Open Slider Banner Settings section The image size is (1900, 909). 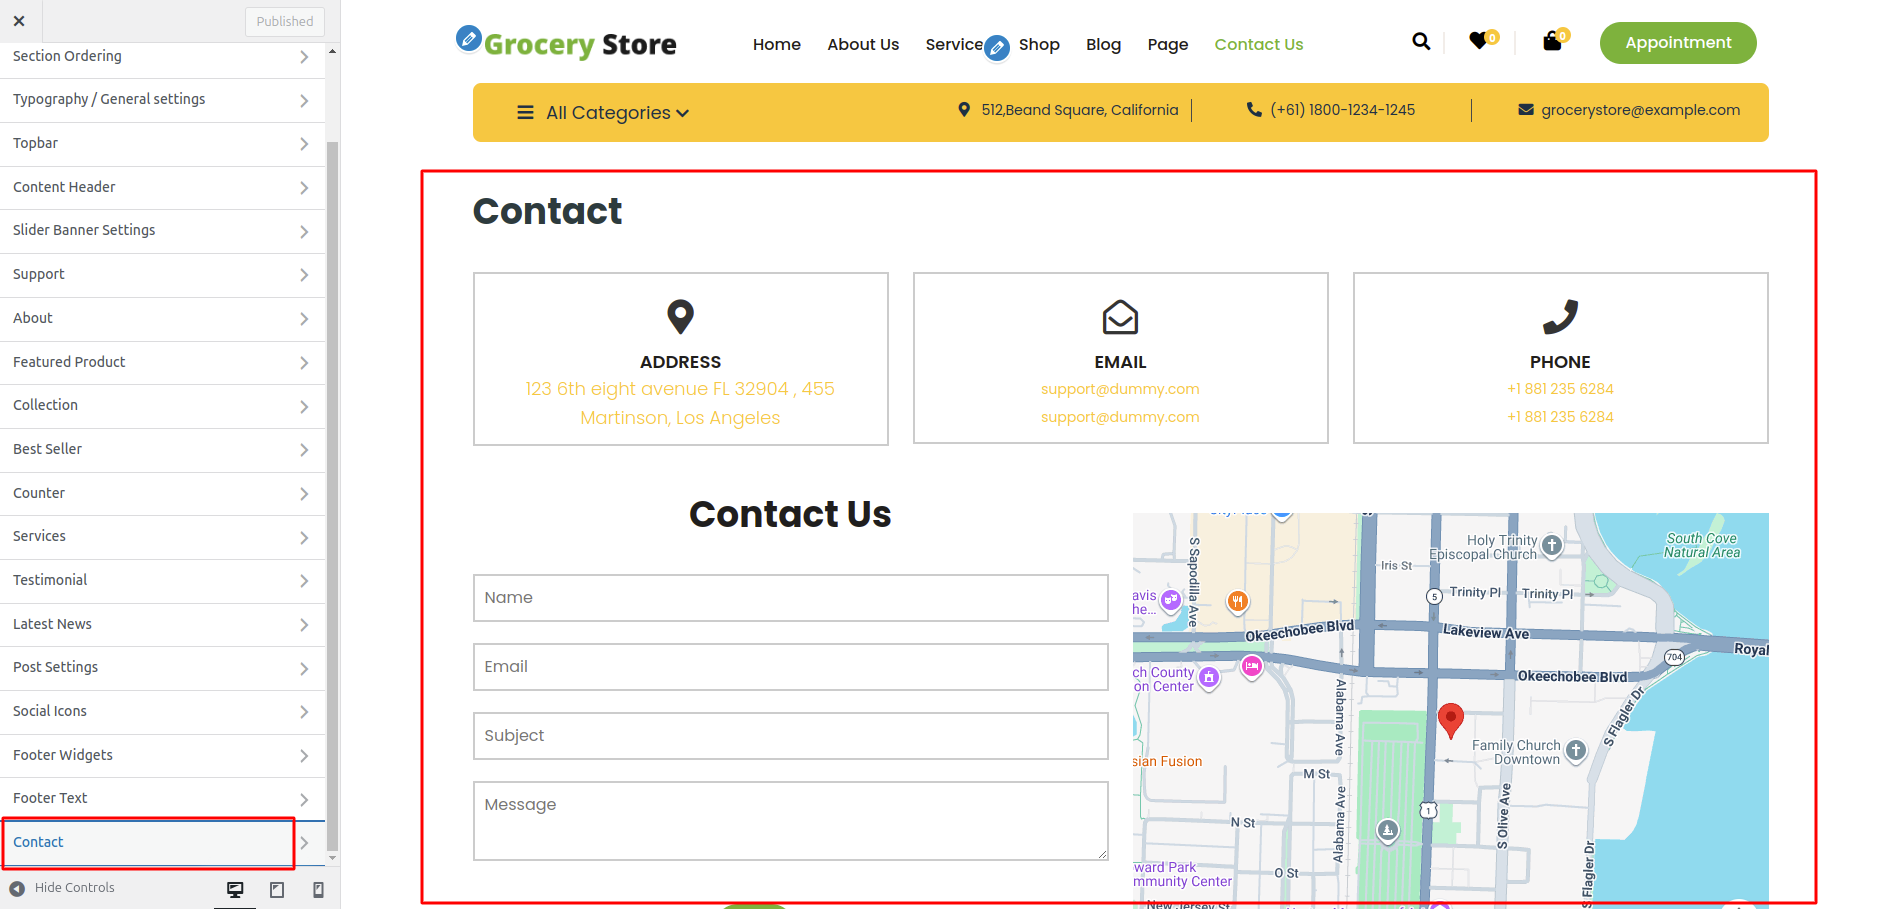[x=163, y=231]
